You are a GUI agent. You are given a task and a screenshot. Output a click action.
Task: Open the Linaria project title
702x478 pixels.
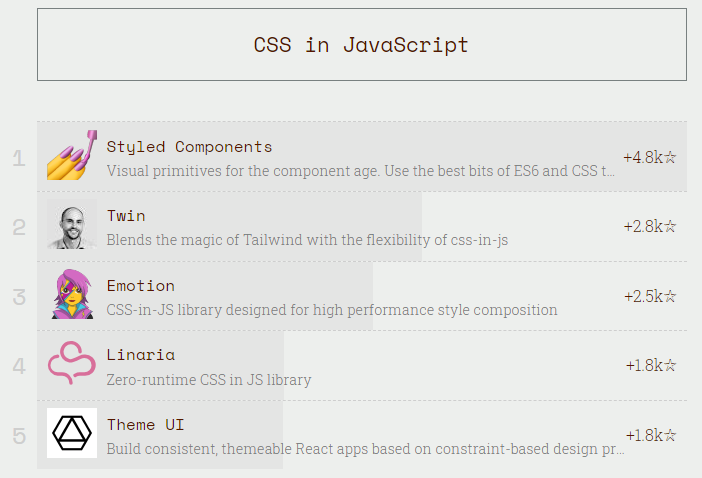(141, 355)
